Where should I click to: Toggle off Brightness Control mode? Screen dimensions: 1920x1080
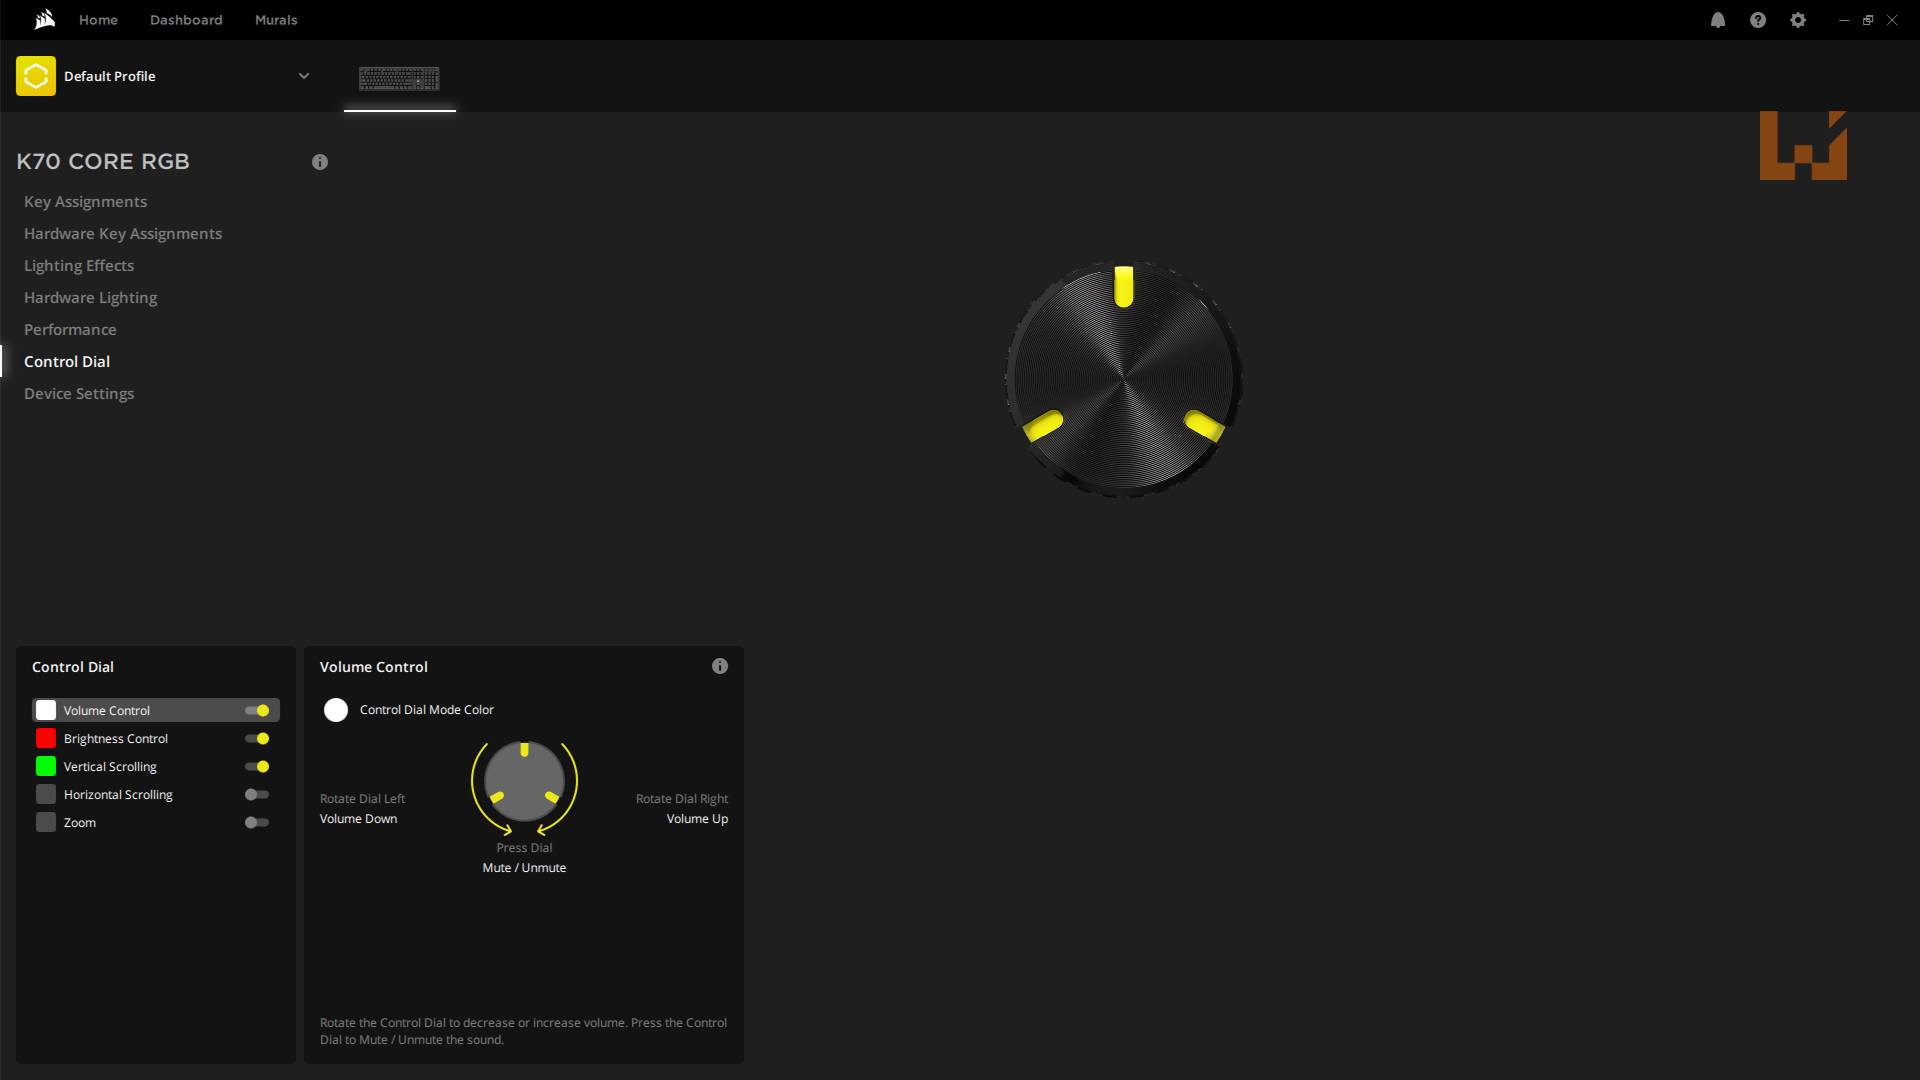click(257, 739)
